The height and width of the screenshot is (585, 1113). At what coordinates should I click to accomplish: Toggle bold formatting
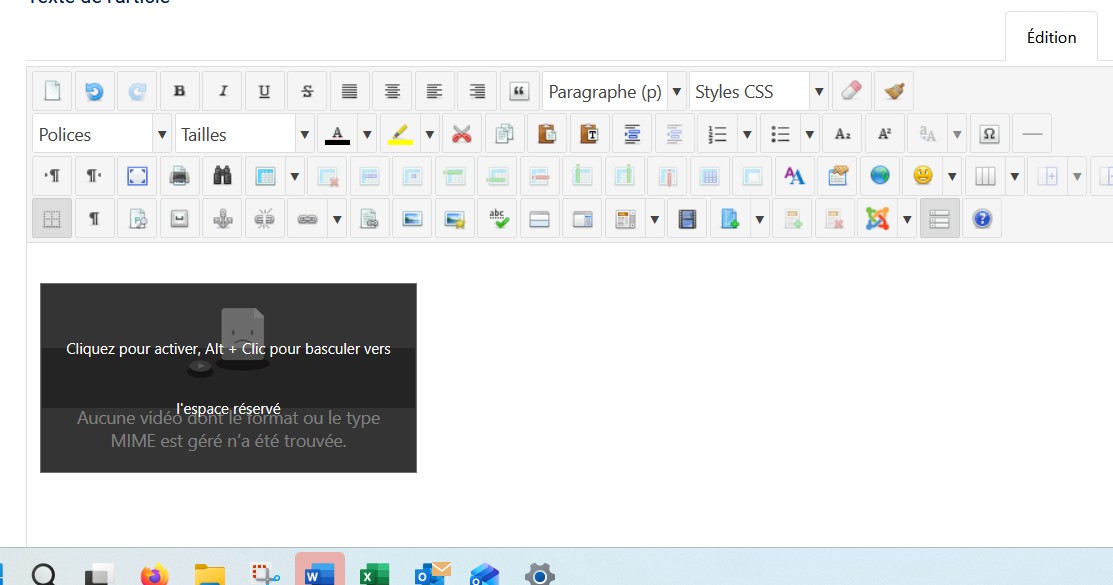pos(180,92)
